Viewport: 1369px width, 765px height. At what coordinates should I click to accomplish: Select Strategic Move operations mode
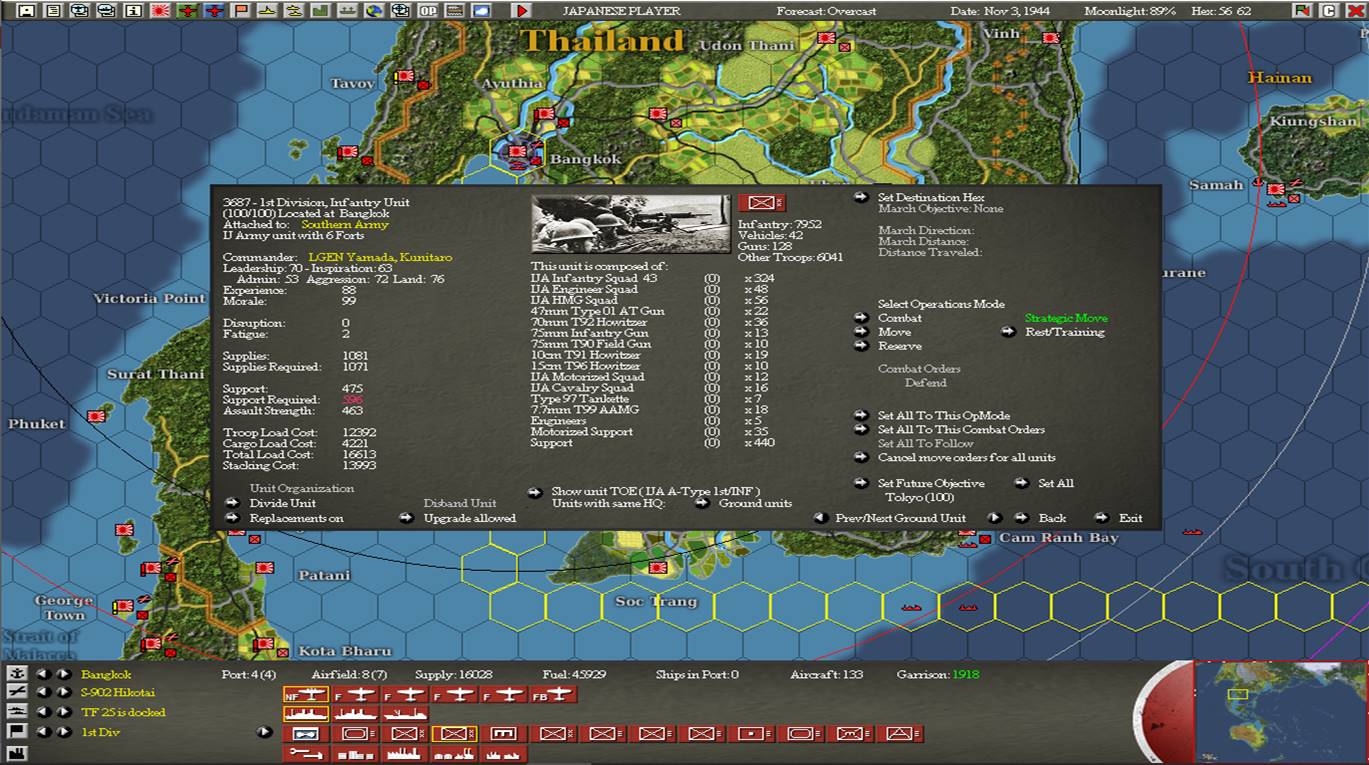click(1066, 318)
